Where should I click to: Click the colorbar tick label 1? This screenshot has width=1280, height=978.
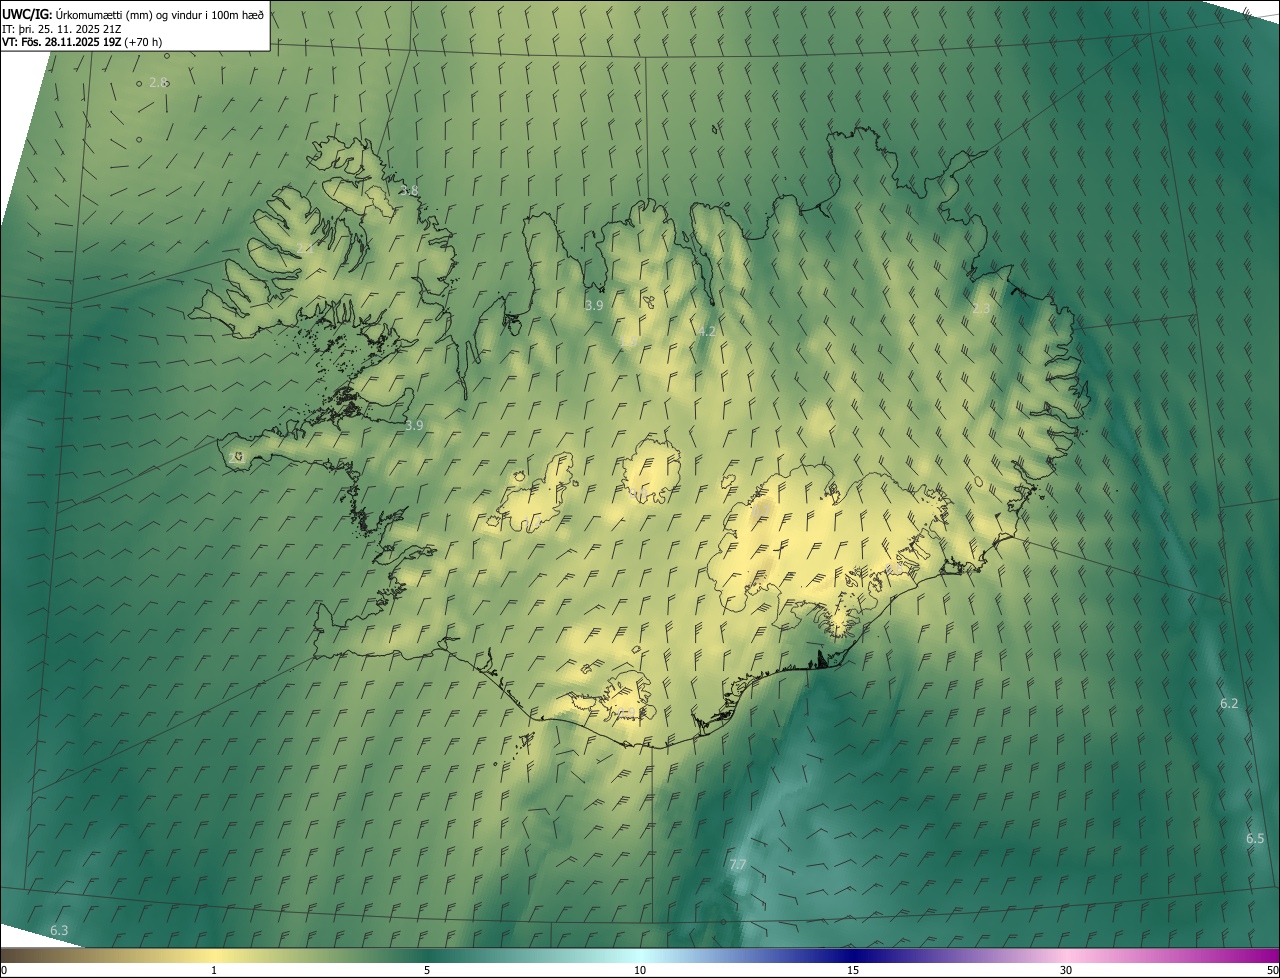tap(214, 971)
